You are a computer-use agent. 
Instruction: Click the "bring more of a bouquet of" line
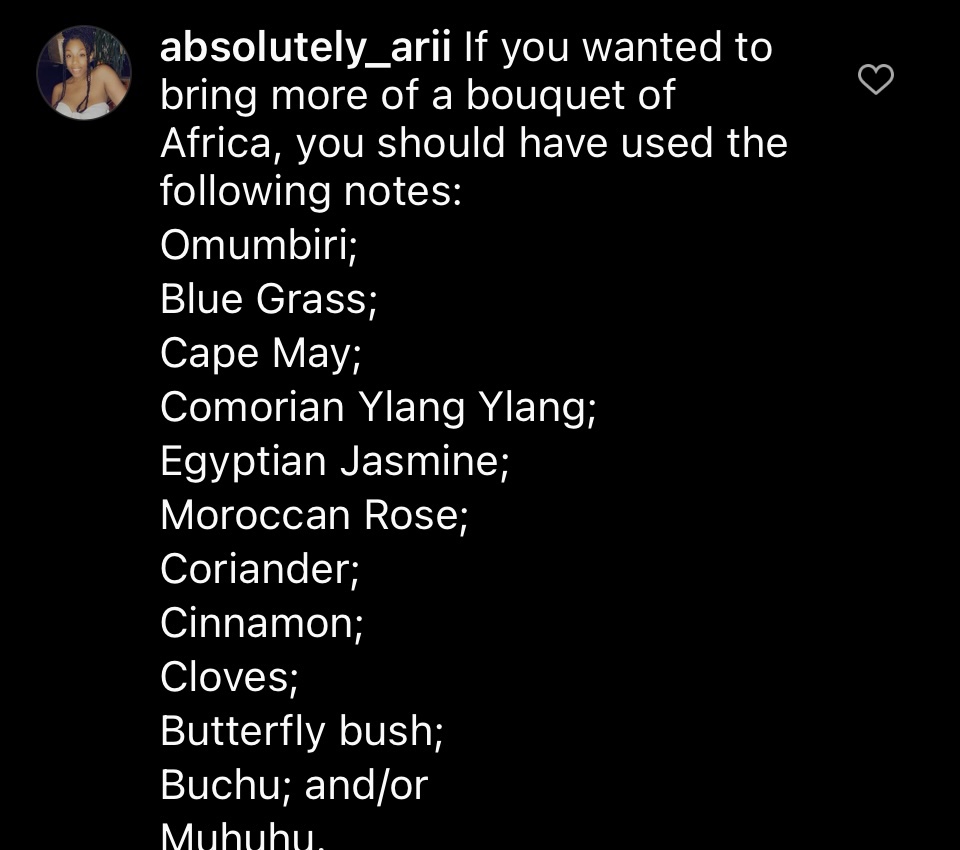[418, 95]
